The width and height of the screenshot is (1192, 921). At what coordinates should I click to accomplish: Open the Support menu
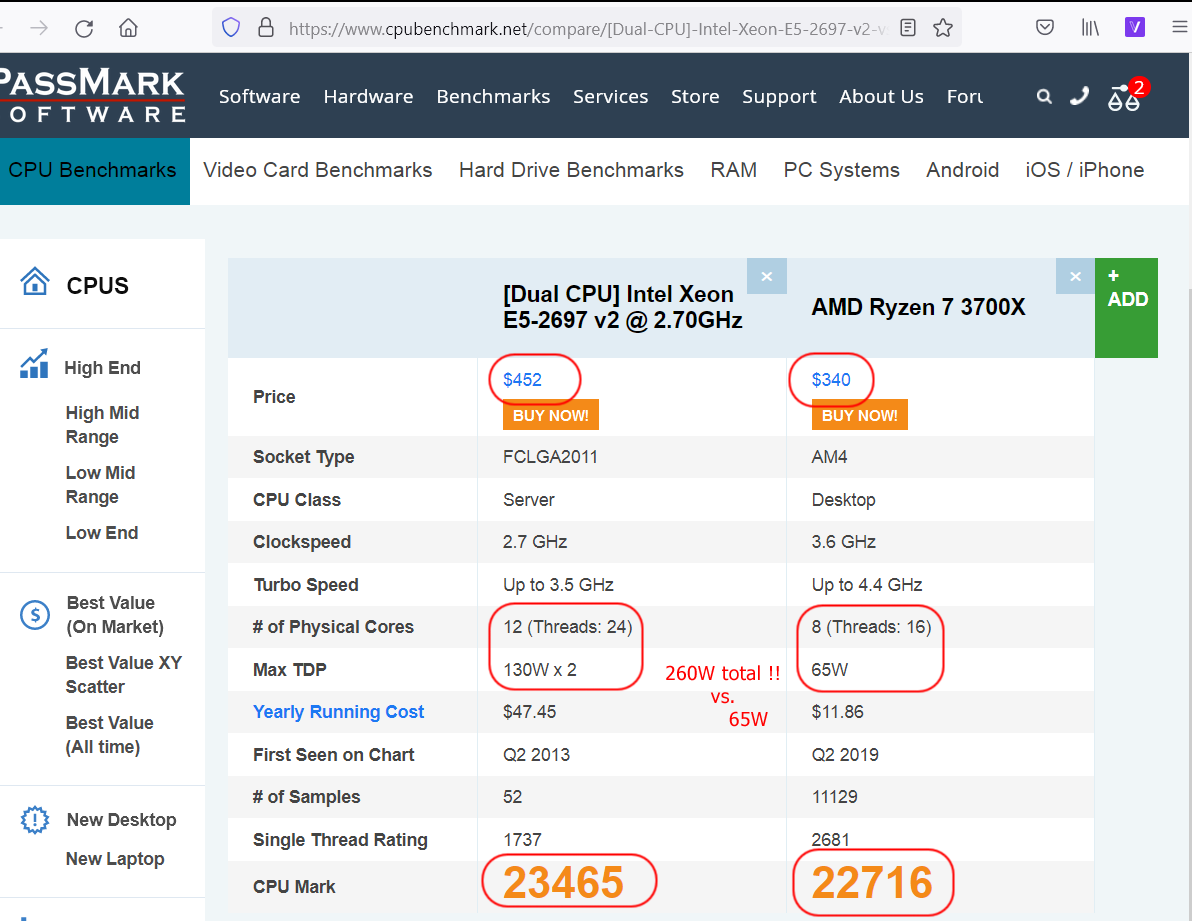(779, 97)
